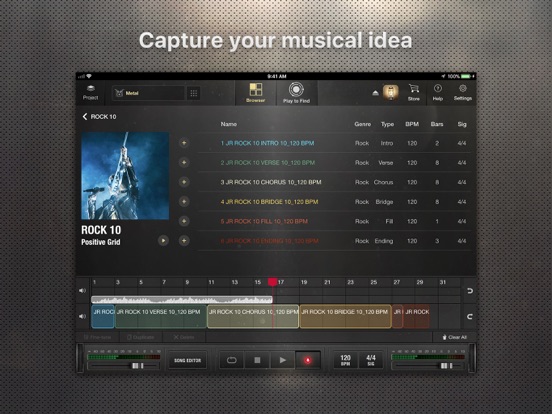Mute the top timeline track speaker
The image size is (552, 414).
(82, 290)
